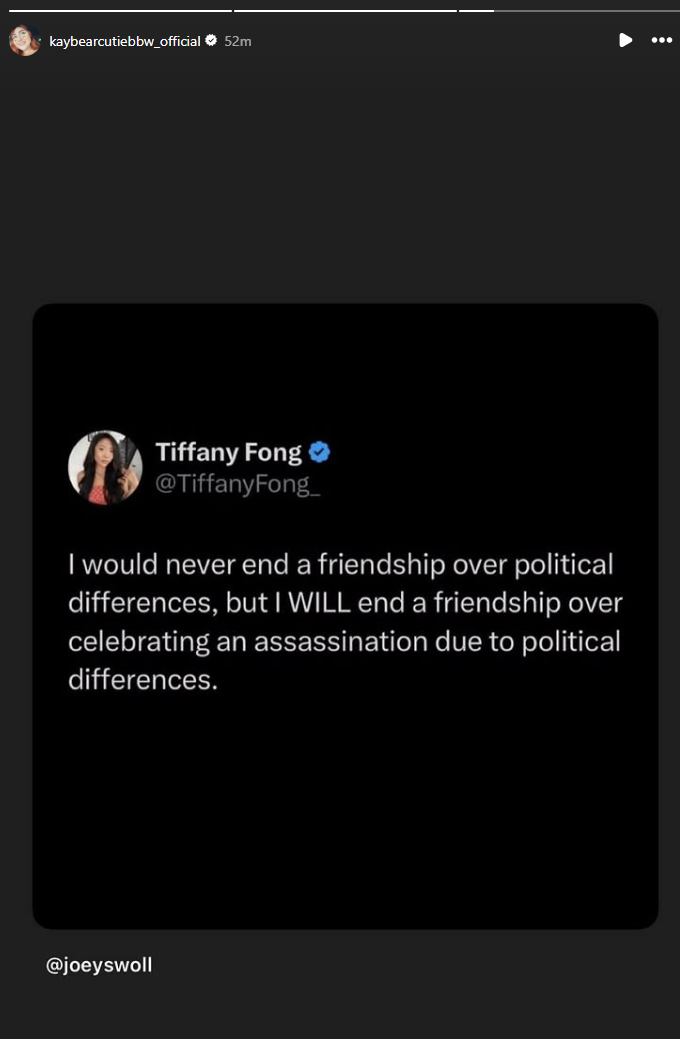Click the blue verified checkmark on the tweet
Image resolution: width=680 pixels, height=1039 pixels.
319,452
